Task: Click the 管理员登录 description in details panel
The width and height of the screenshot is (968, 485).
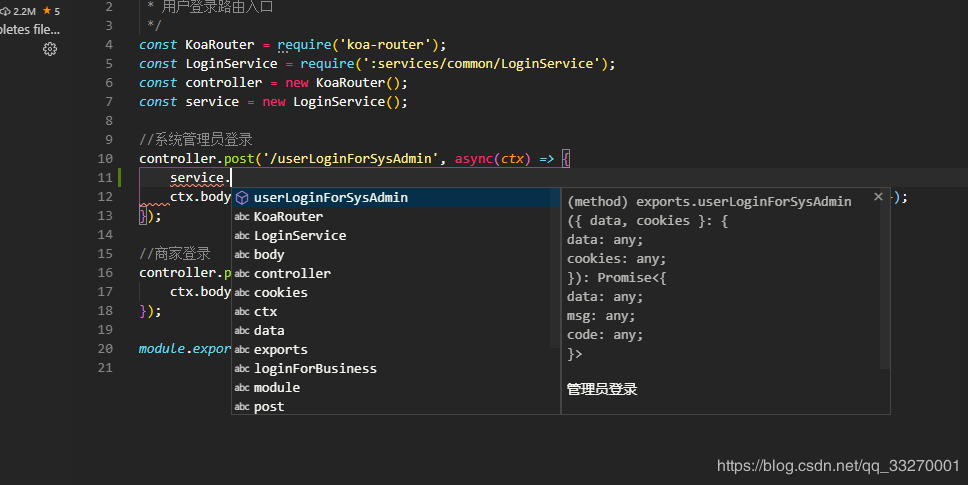Action: 602,389
